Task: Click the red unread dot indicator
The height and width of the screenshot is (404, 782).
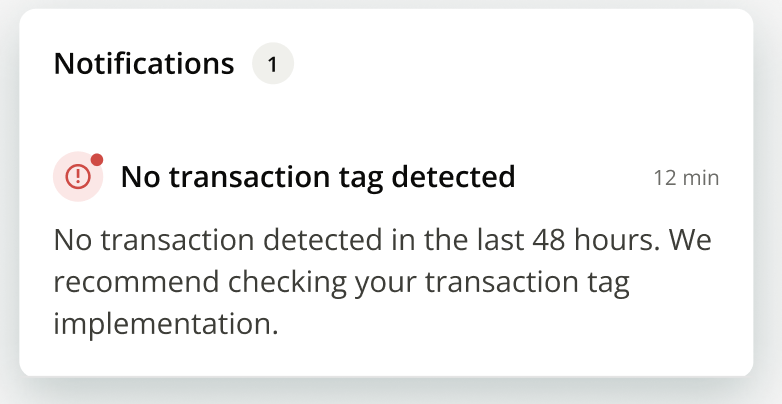Action: pyautogui.click(x=97, y=160)
